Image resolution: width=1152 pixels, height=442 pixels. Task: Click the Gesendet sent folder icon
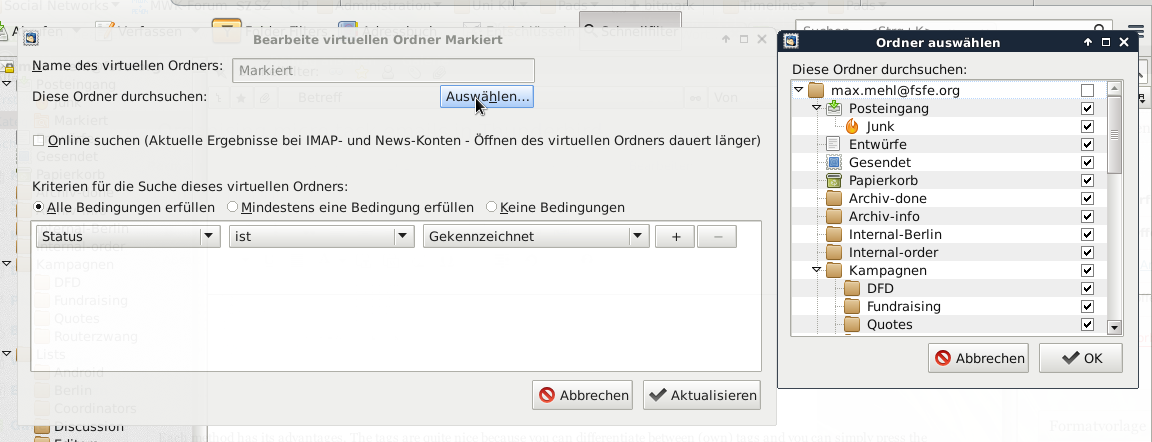click(835, 163)
